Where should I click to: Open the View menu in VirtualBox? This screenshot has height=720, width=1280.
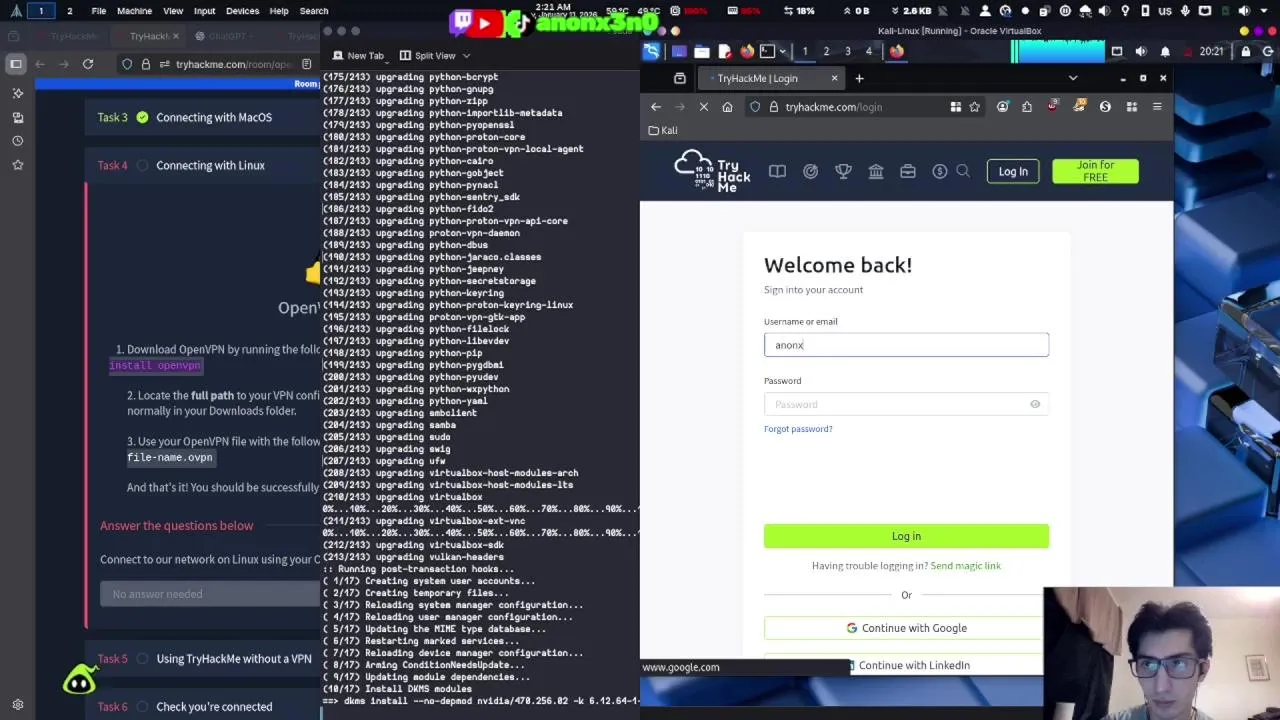click(173, 11)
